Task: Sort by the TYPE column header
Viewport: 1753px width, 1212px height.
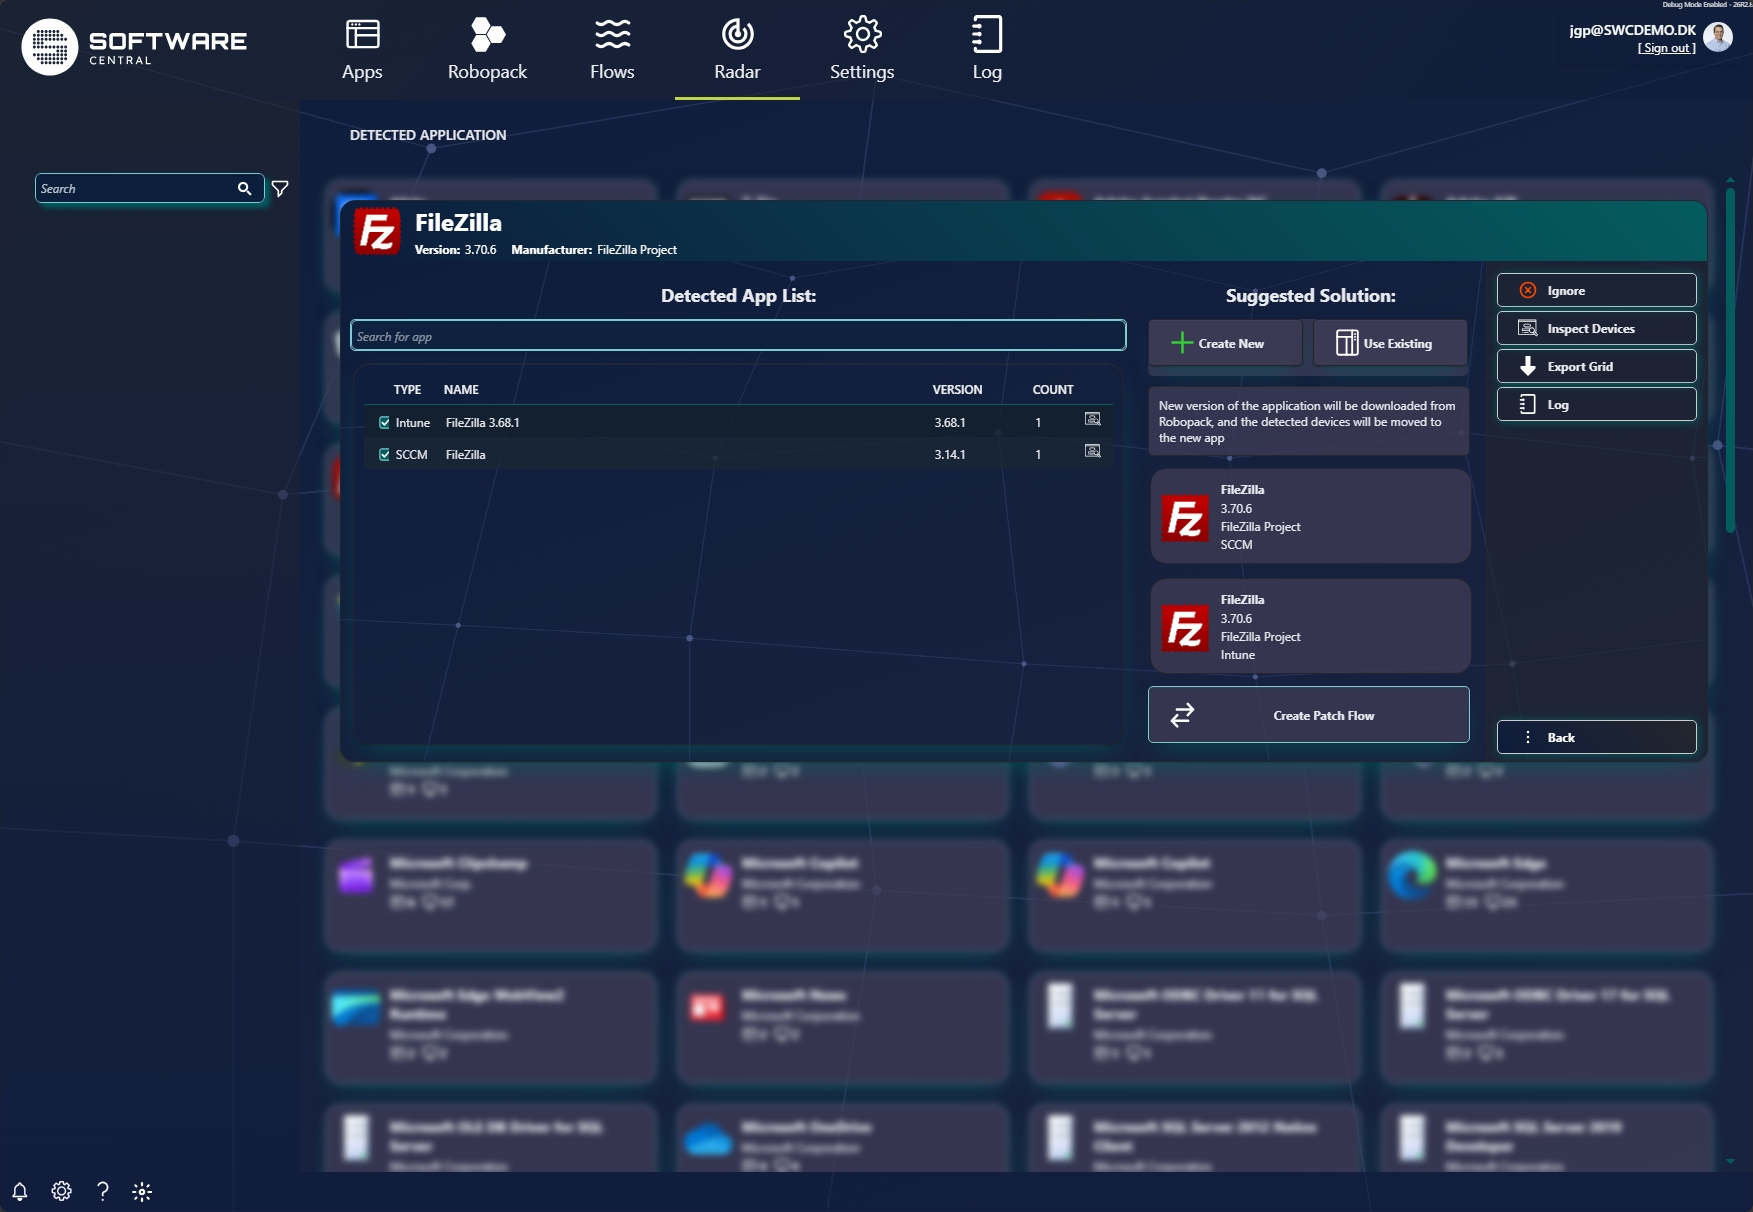Action: tap(407, 390)
